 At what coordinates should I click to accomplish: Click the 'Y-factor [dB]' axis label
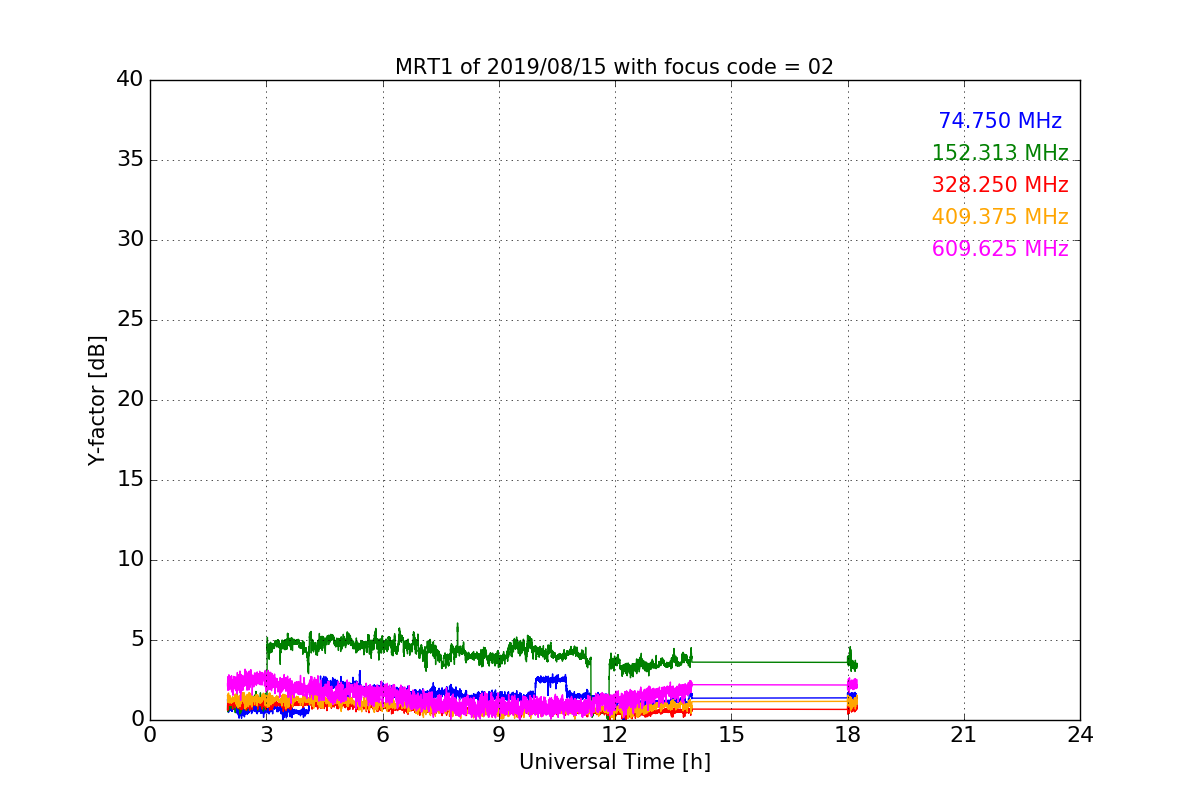coord(97,400)
